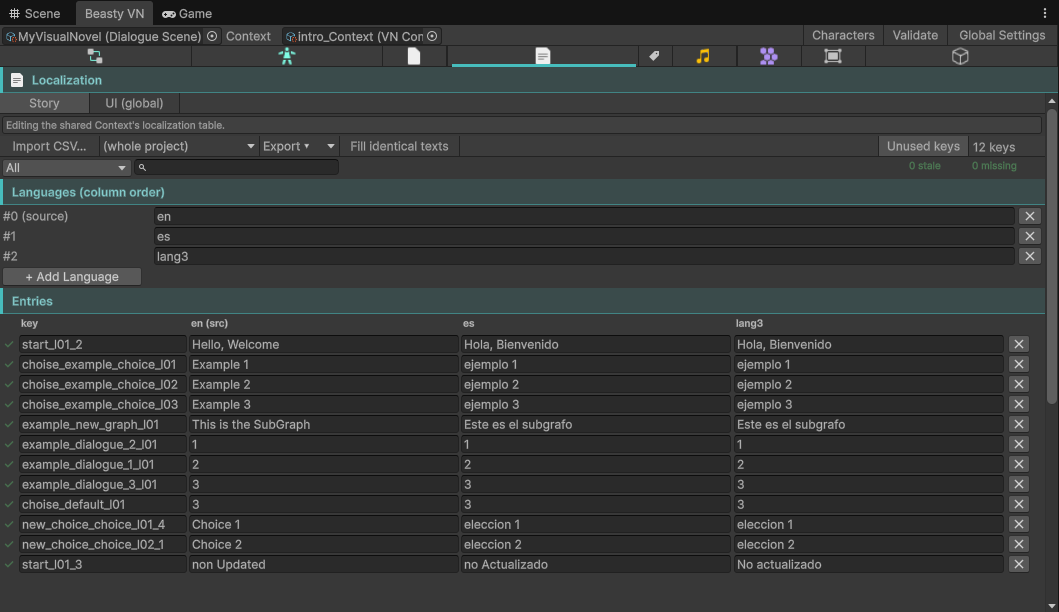
Task: Edit language #0 source field 'en'
Action: click(584, 216)
